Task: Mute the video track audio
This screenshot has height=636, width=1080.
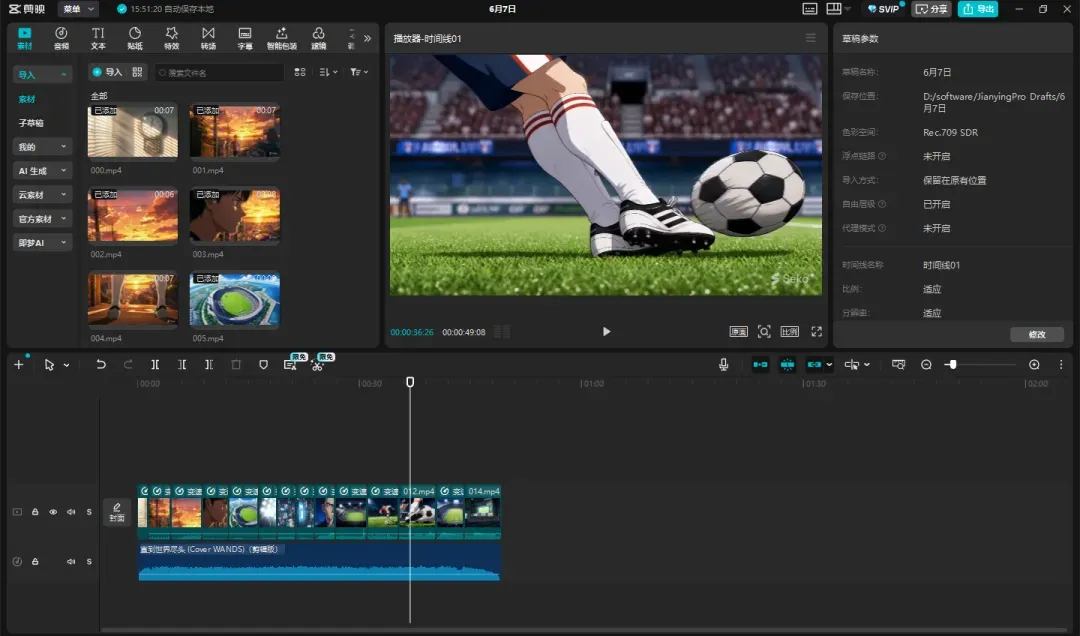Action: (x=71, y=512)
